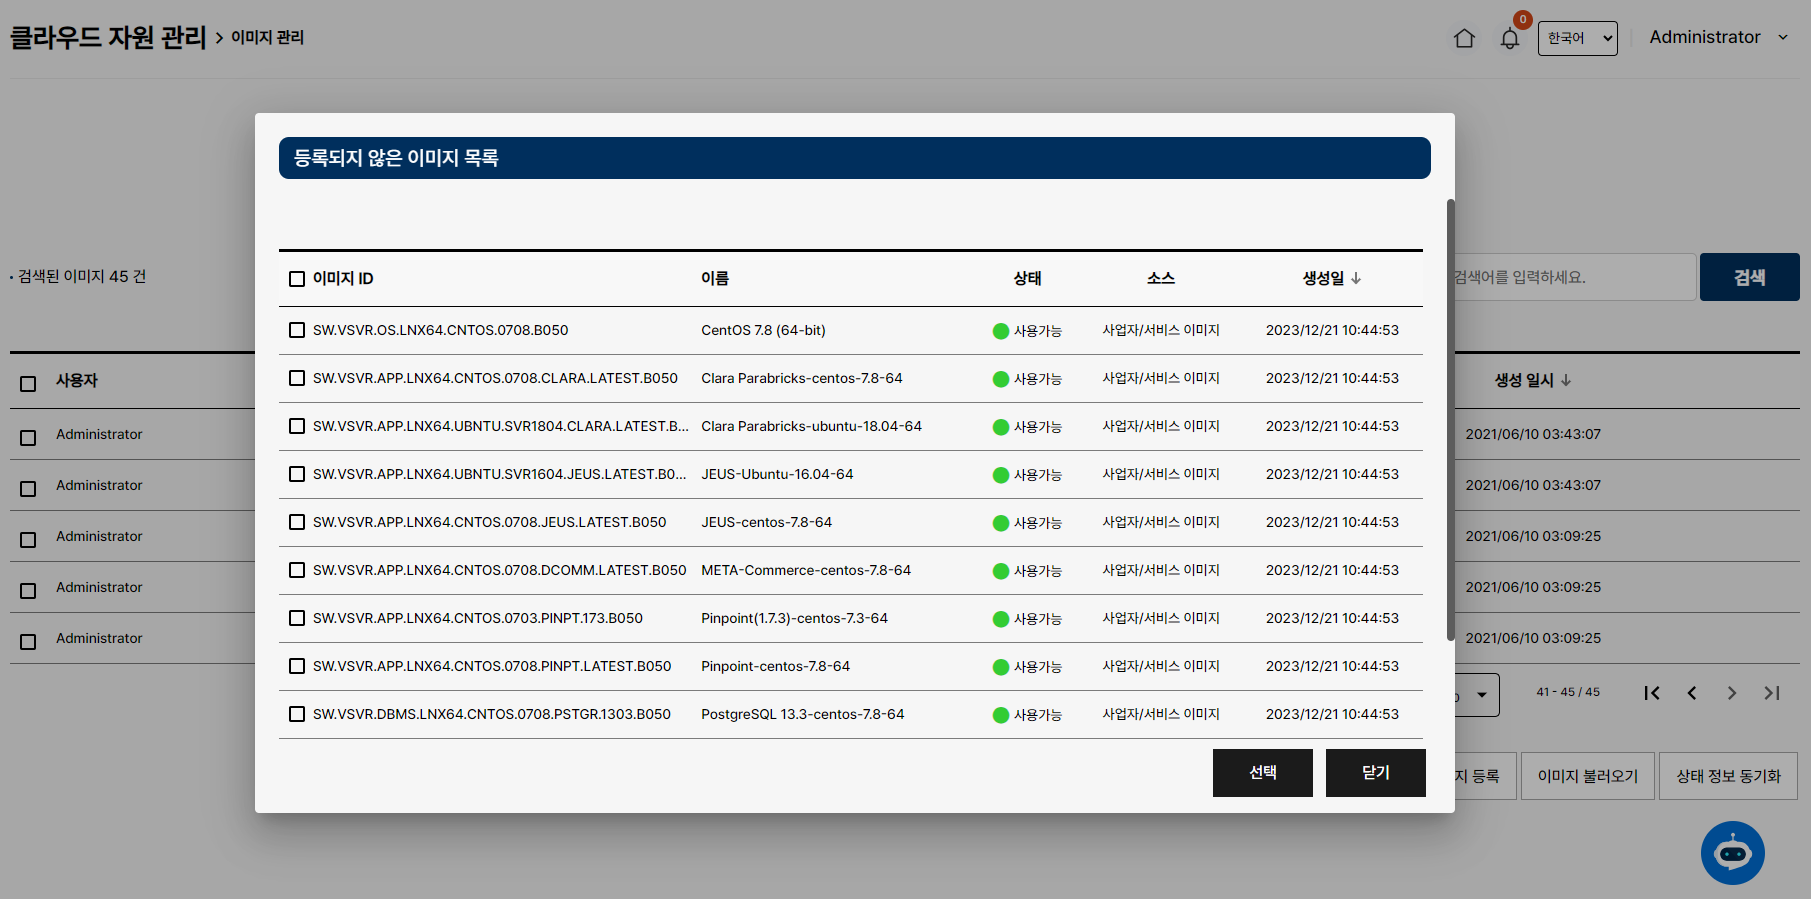Expand the Administrator account menu
The image size is (1811, 899).
pos(1718,37)
